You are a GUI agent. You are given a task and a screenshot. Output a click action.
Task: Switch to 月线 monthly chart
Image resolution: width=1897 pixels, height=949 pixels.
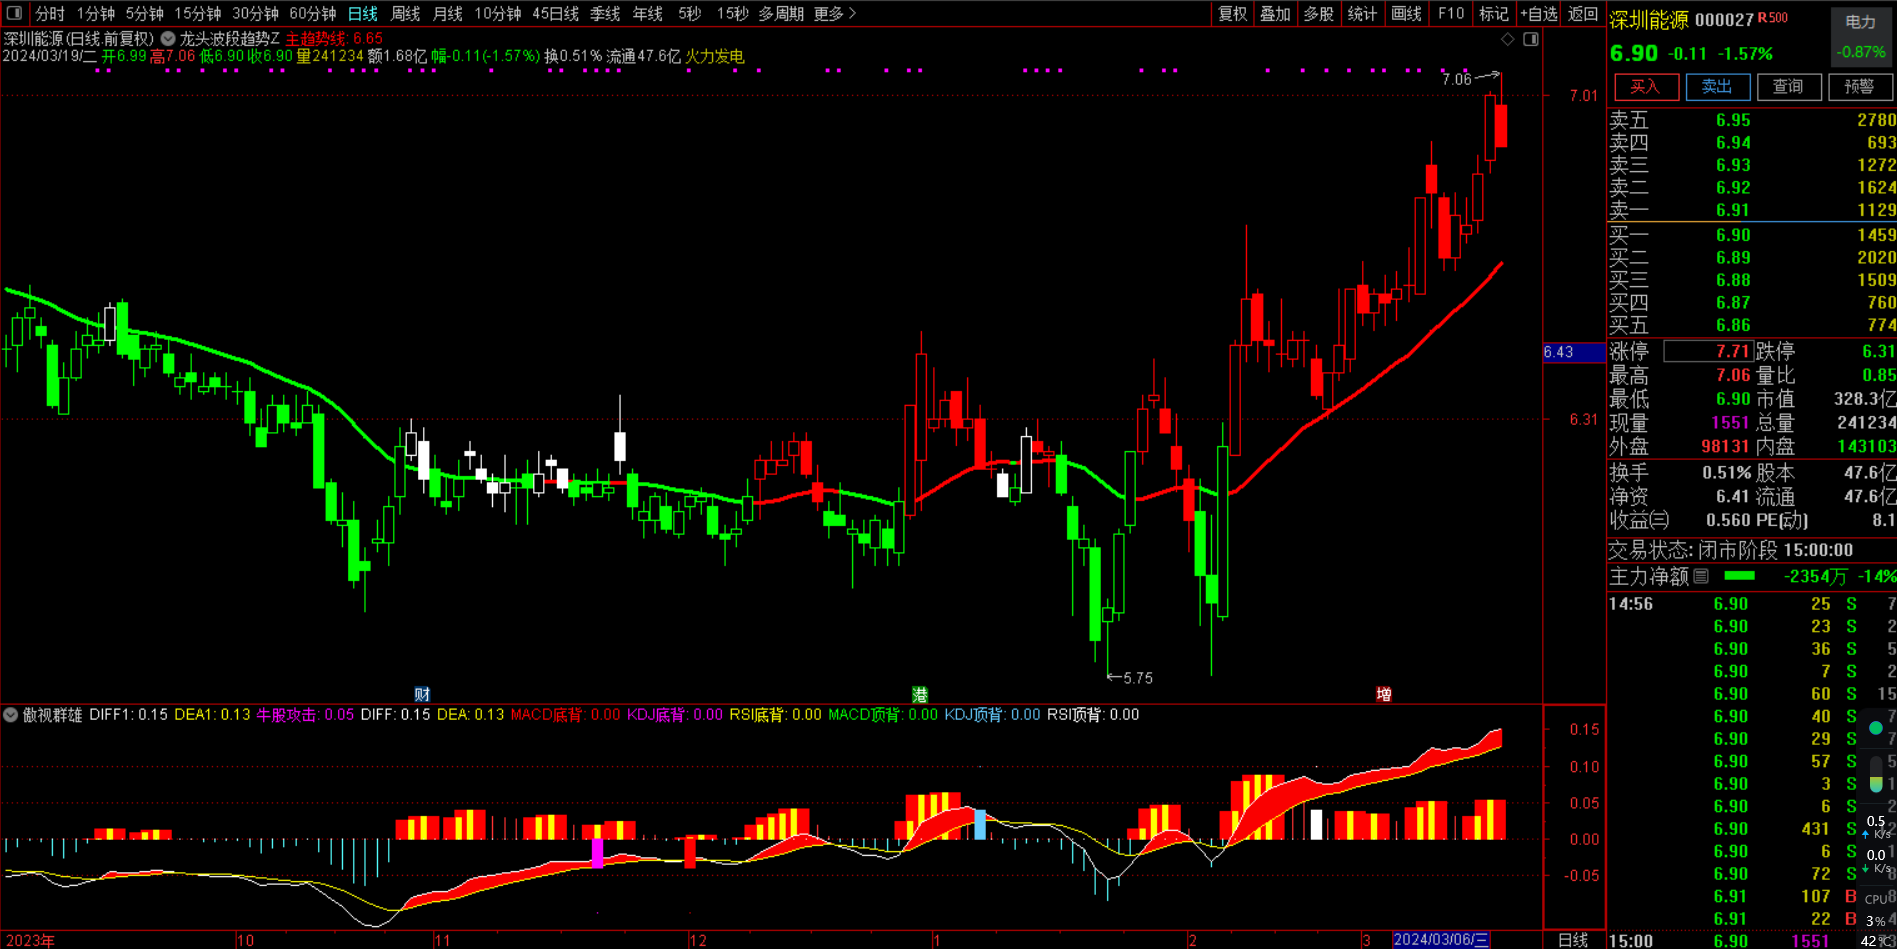[448, 13]
